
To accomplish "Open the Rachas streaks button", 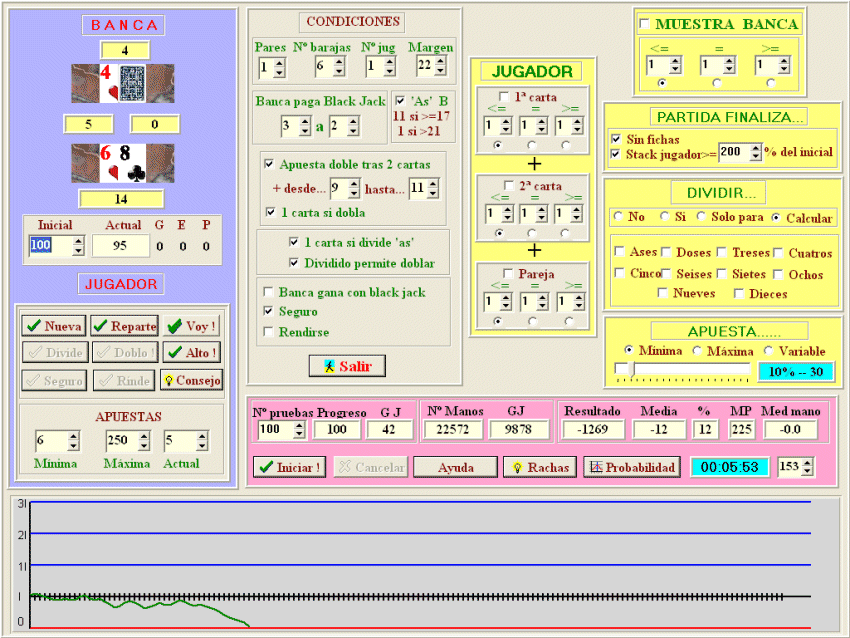I will [x=540, y=467].
